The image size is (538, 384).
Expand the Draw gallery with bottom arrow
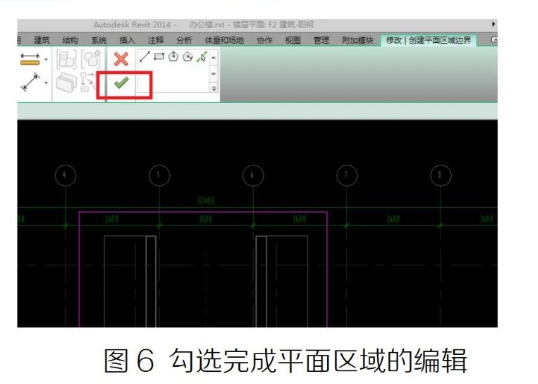[213, 89]
